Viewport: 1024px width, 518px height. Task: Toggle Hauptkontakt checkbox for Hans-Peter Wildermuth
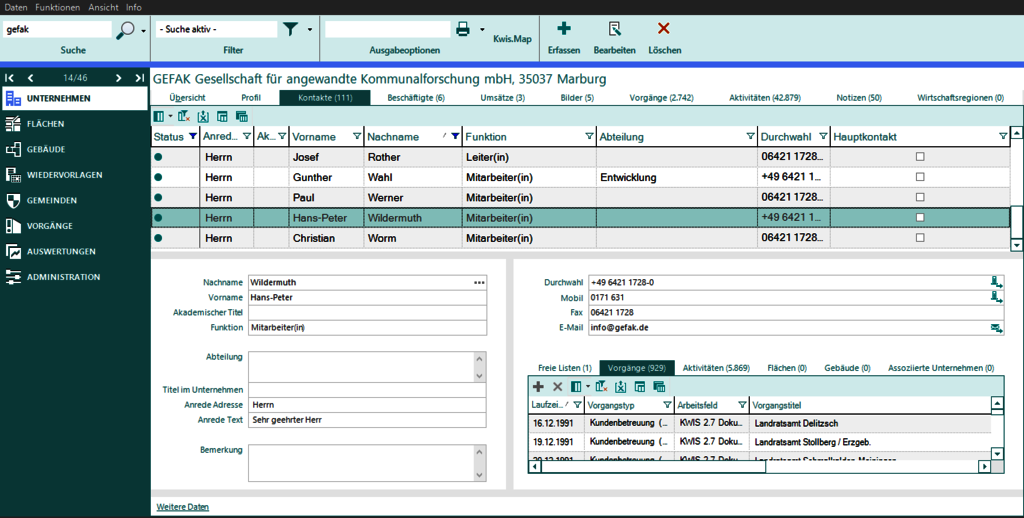pos(920,218)
